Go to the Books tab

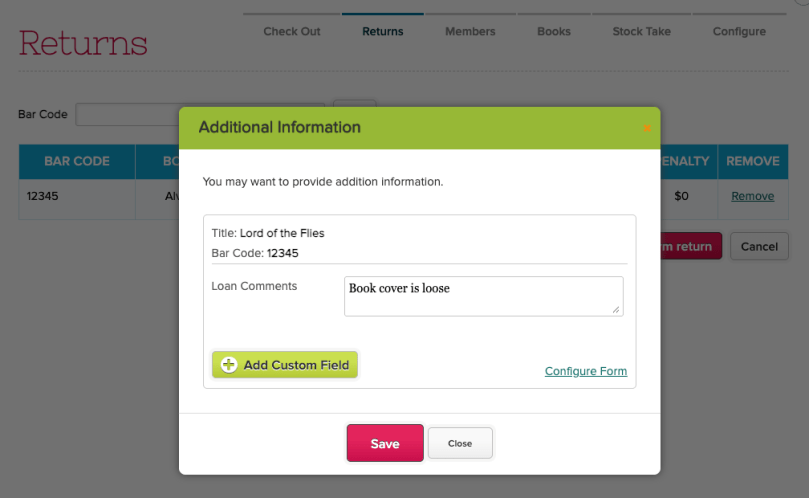(554, 31)
